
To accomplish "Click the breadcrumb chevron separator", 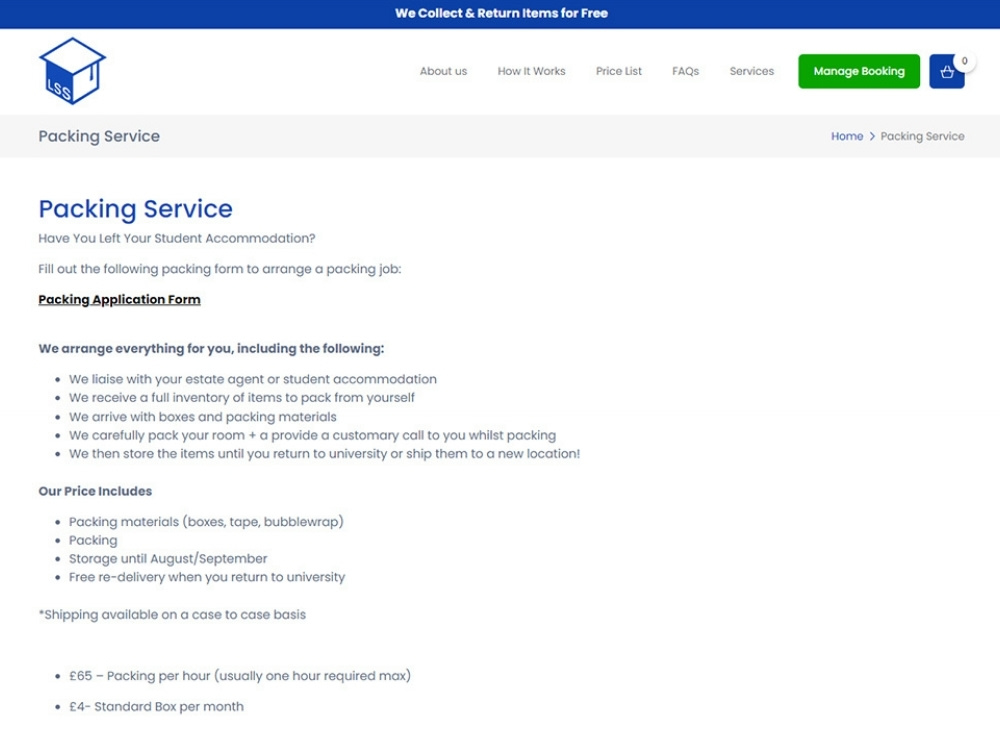I will pos(872,136).
